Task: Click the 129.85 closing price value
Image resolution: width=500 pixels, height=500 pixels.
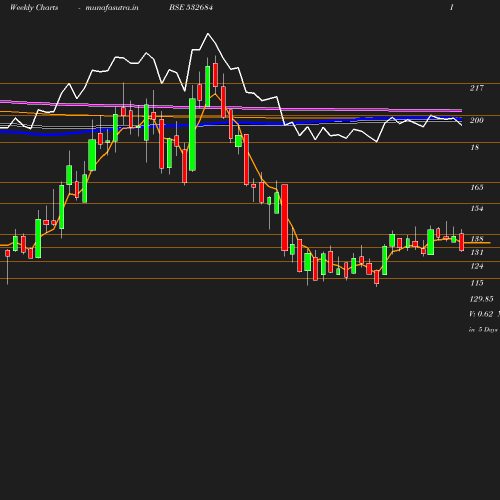Action: coord(481,299)
